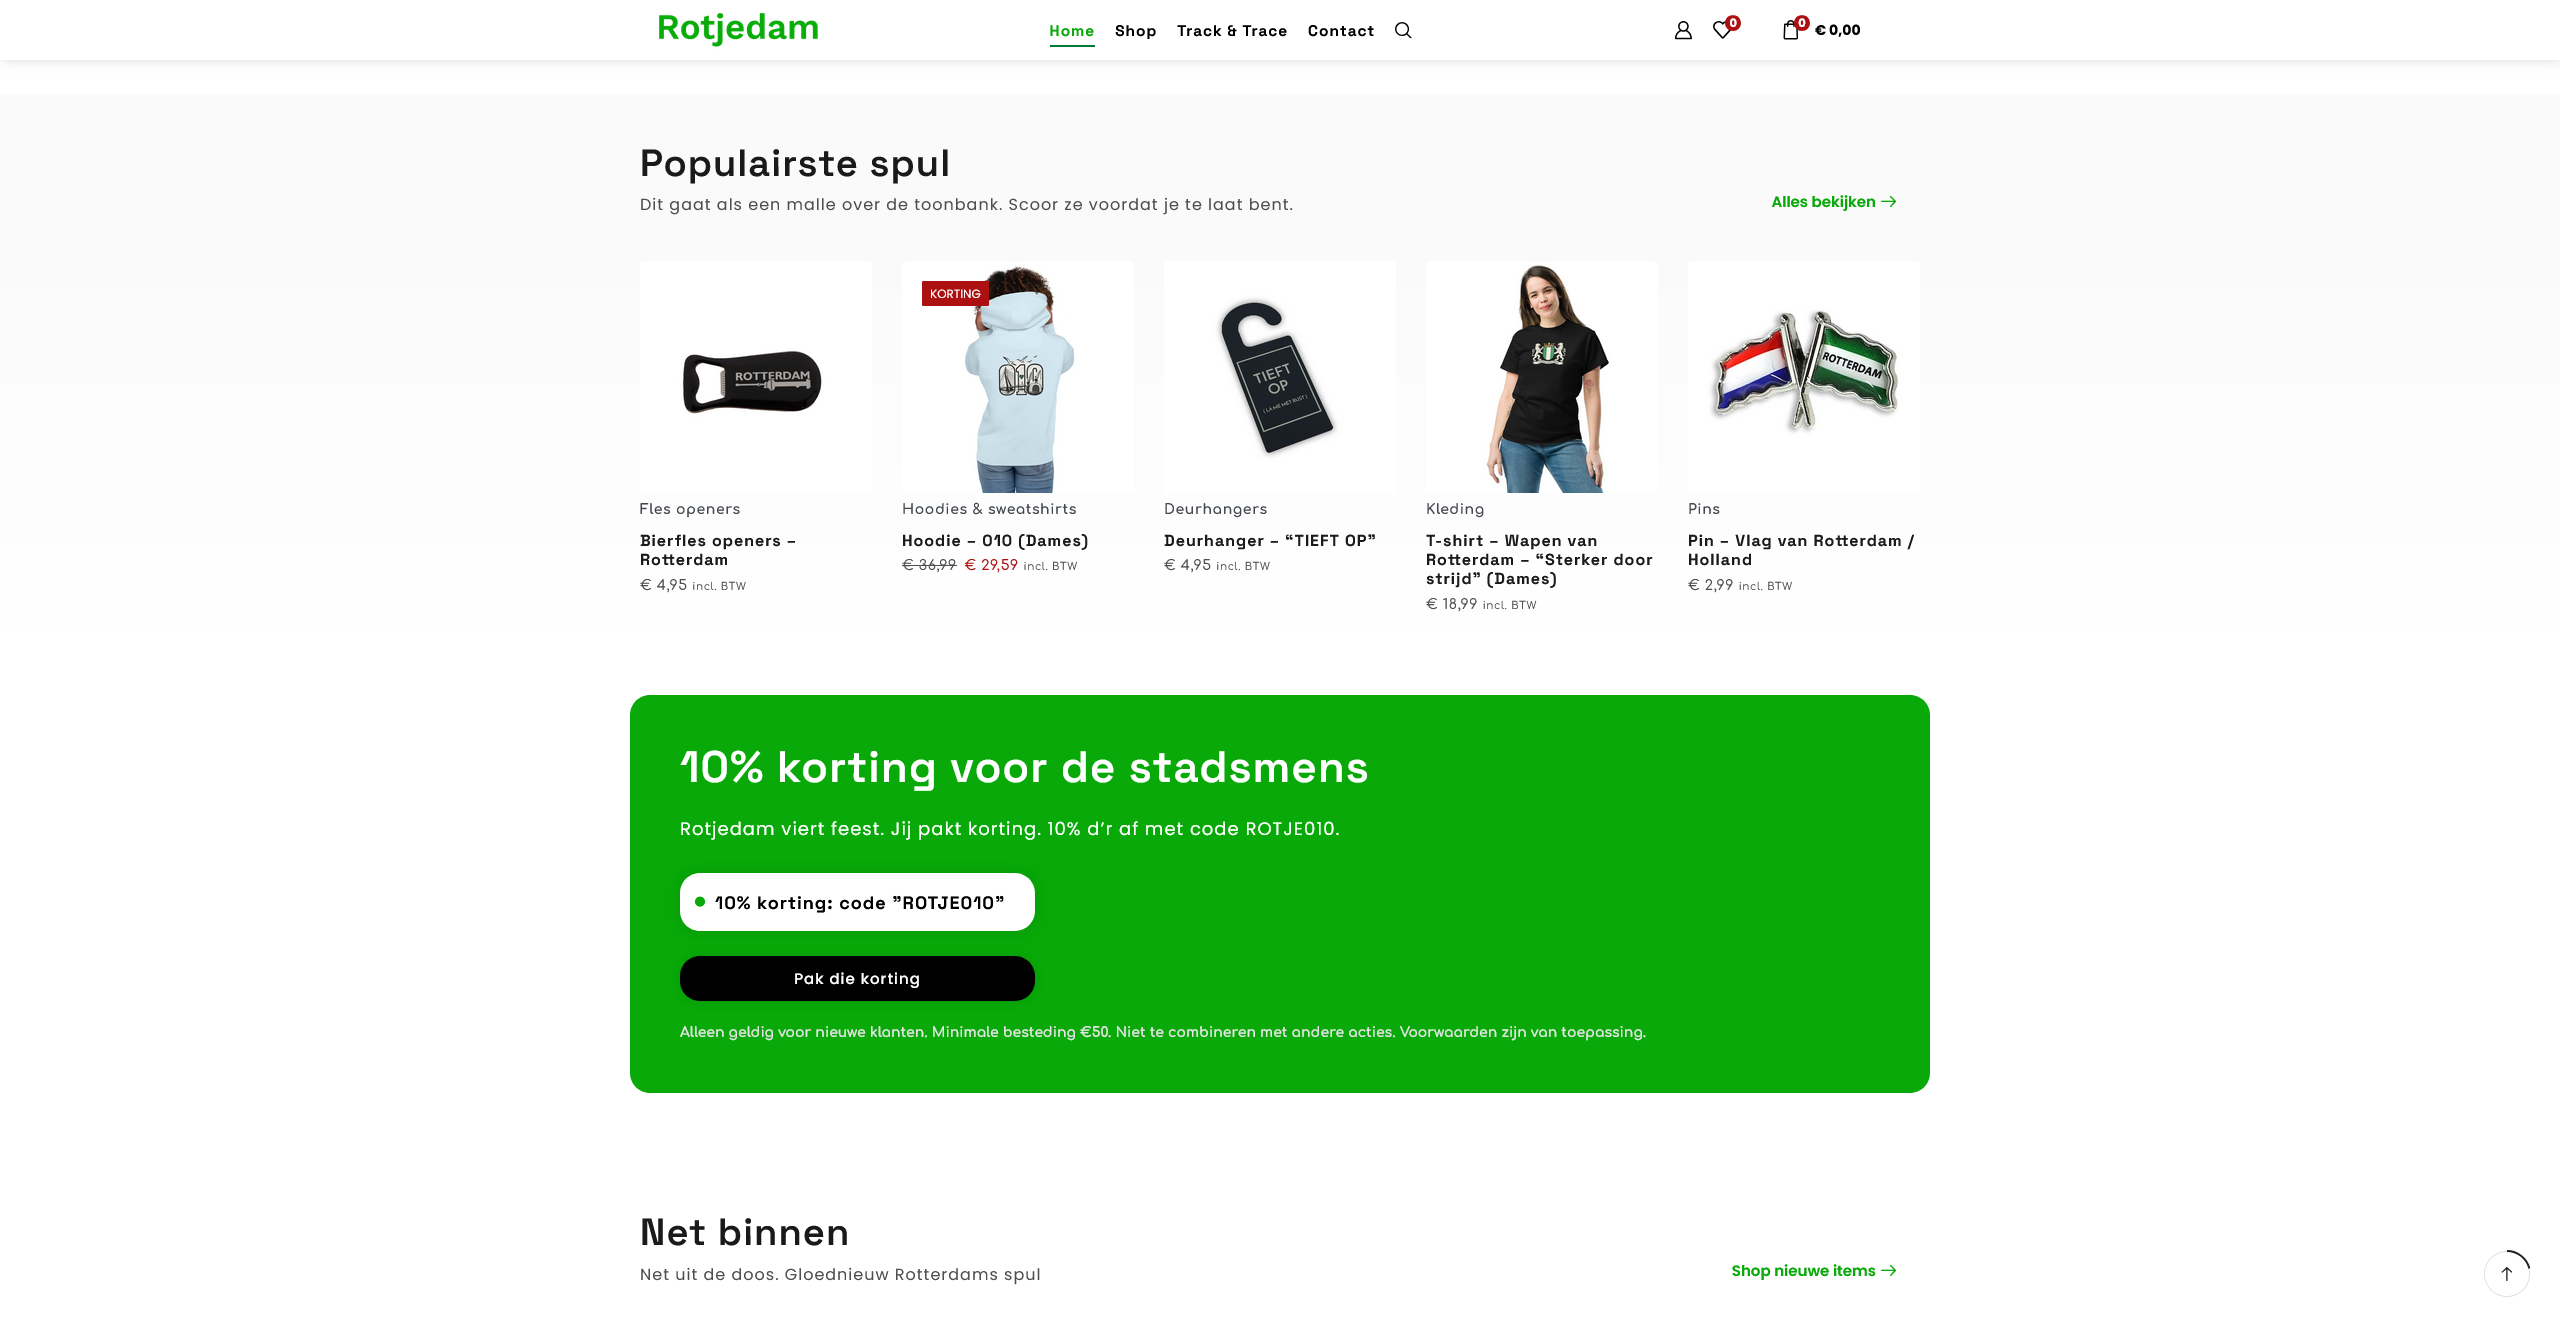Open the Shop menu item
The height and width of the screenshot is (1327, 2560).
tap(1135, 31)
